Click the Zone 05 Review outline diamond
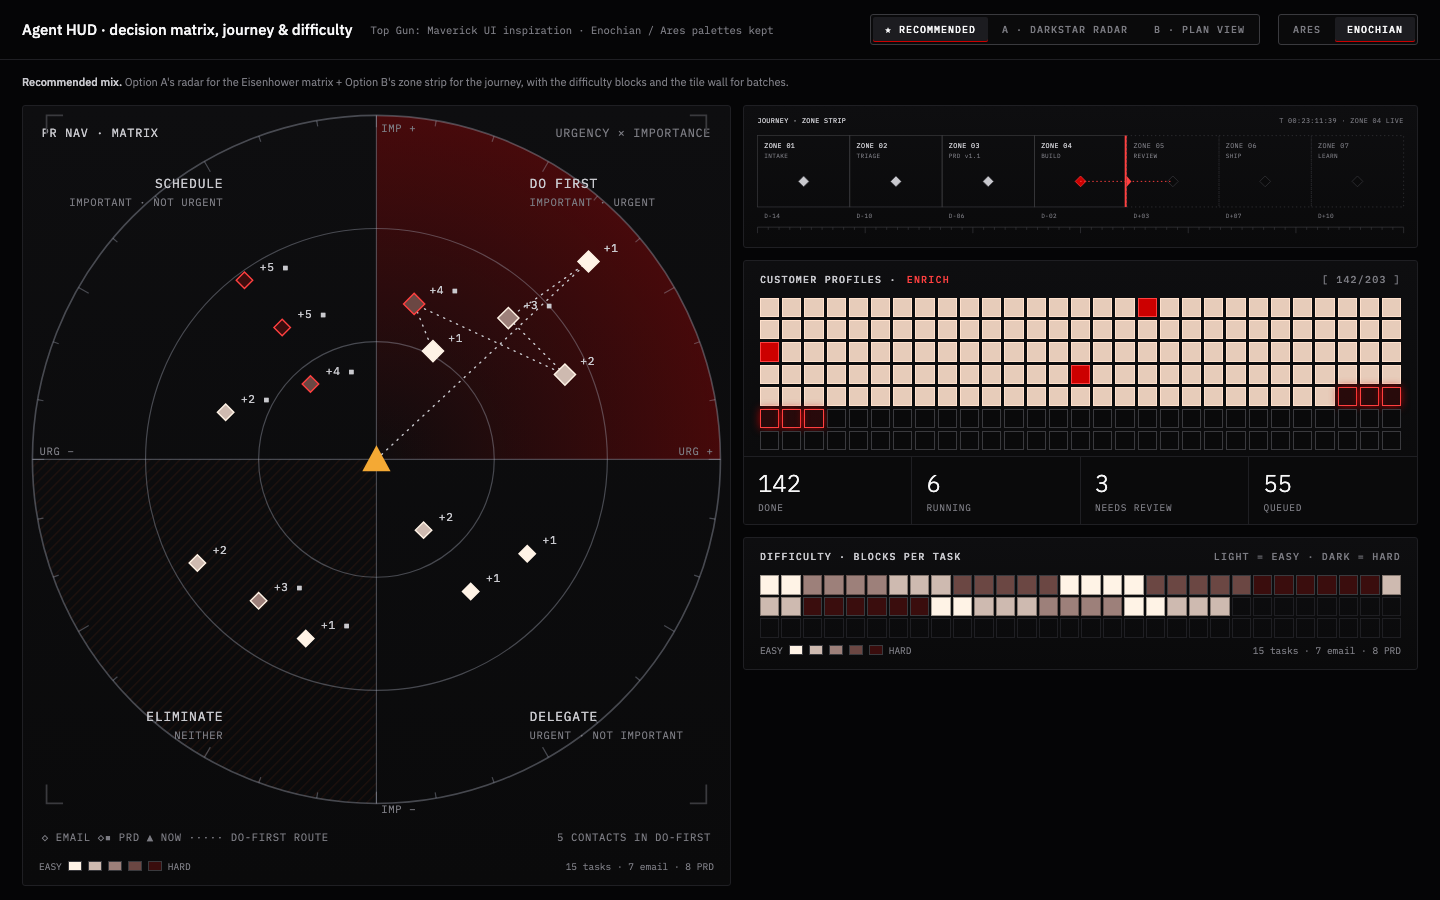This screenshot has height=900, width=1440. (x=1173, y=181)
